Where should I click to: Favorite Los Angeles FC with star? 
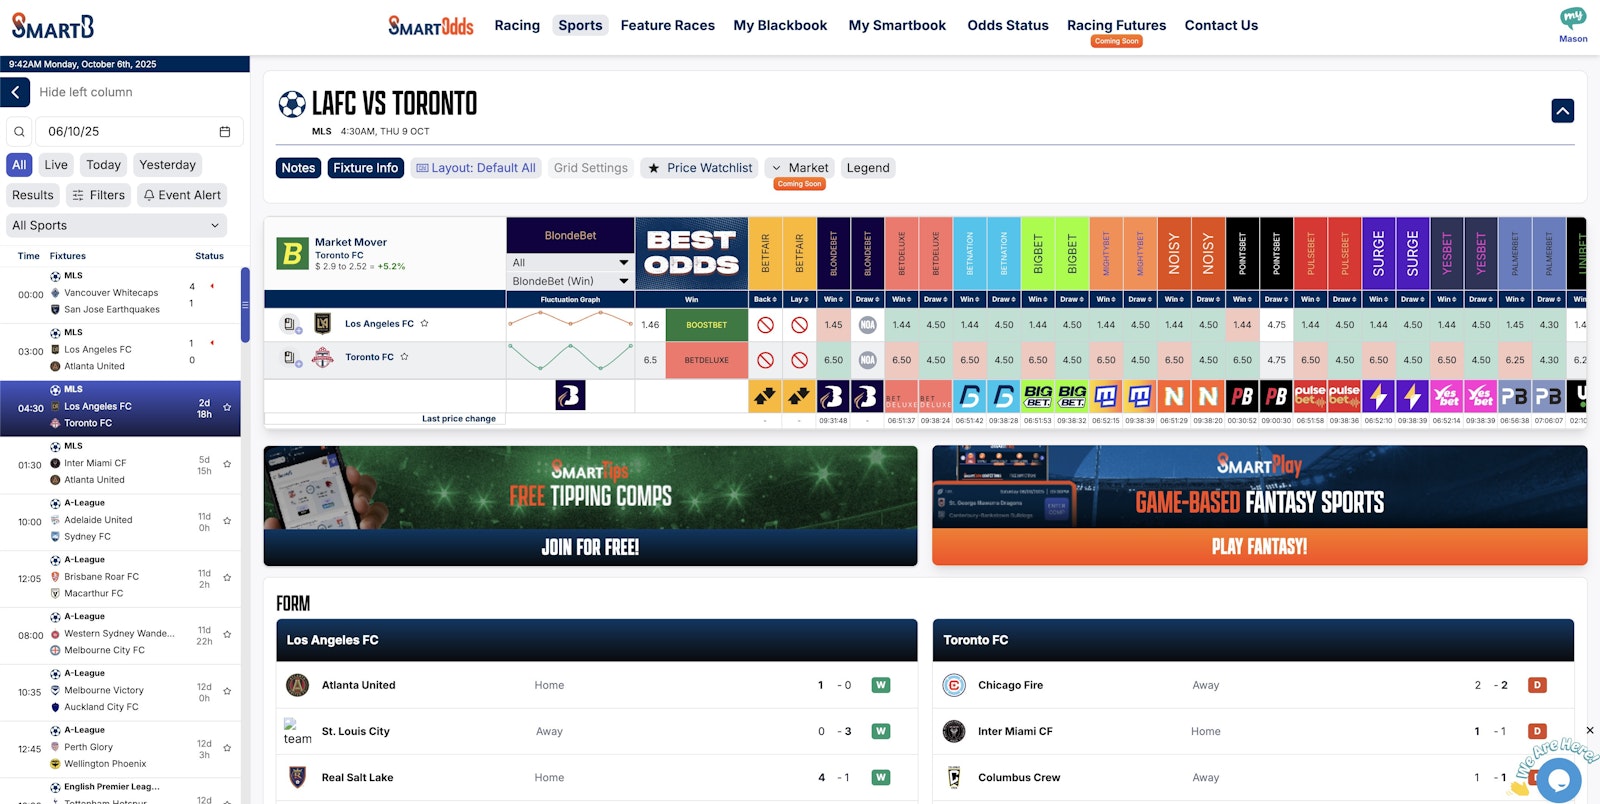click(424, 324)
